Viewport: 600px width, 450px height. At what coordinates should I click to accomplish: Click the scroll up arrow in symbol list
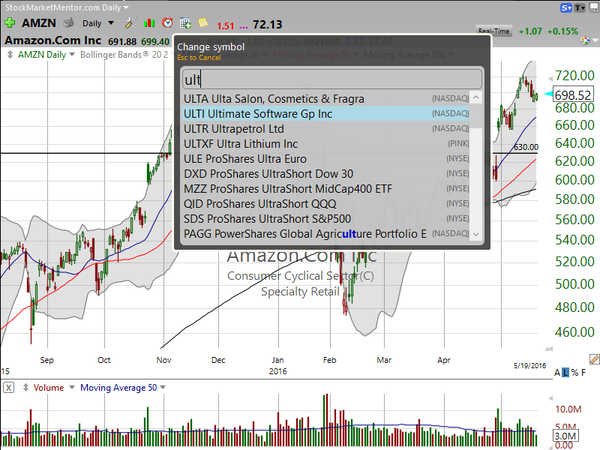coord(476,98)
